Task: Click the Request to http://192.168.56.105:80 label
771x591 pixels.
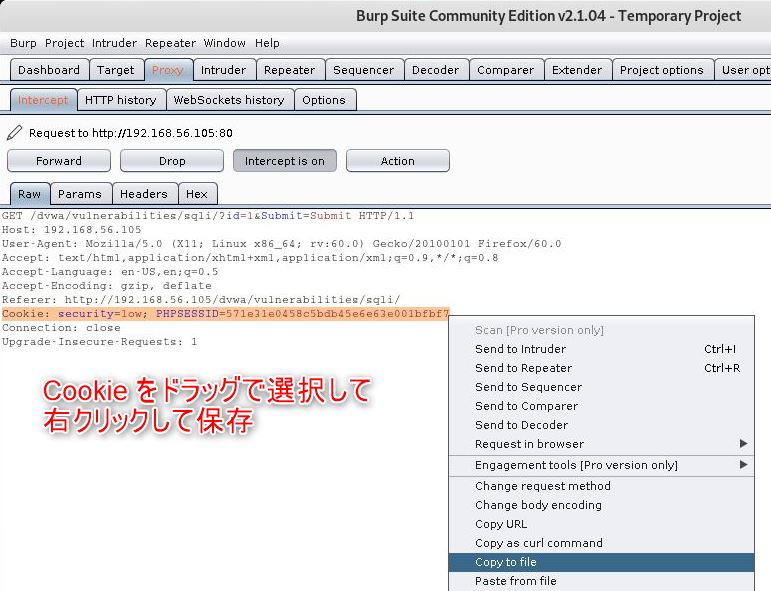Action: pos(131,133)
